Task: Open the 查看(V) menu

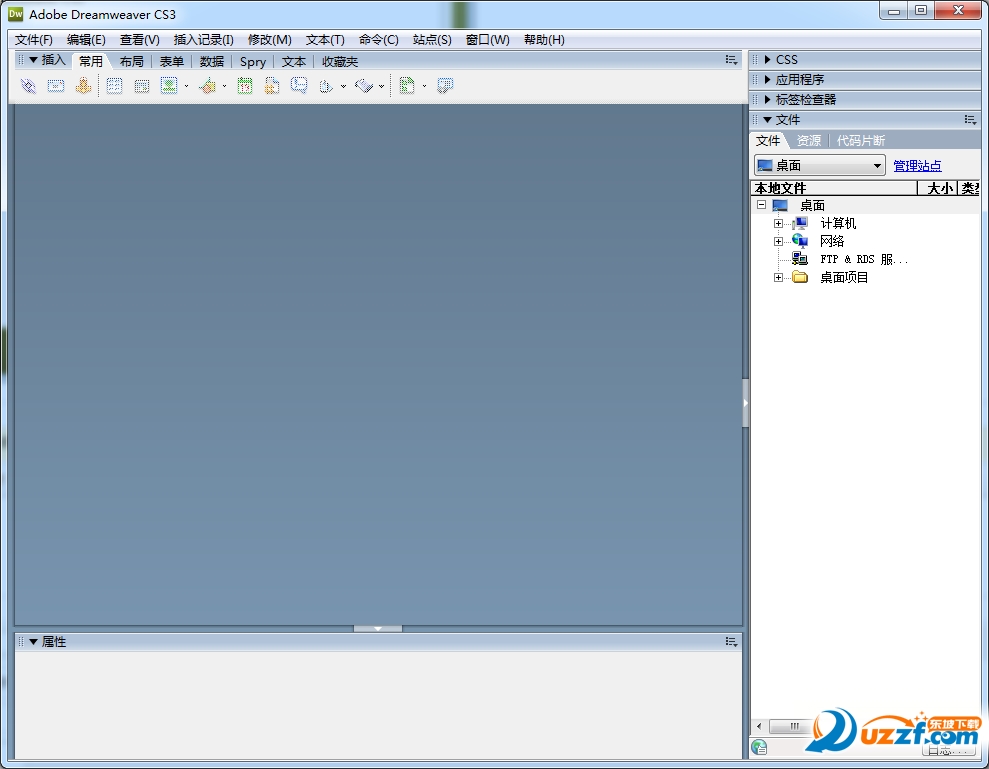Action: [139, 40]
